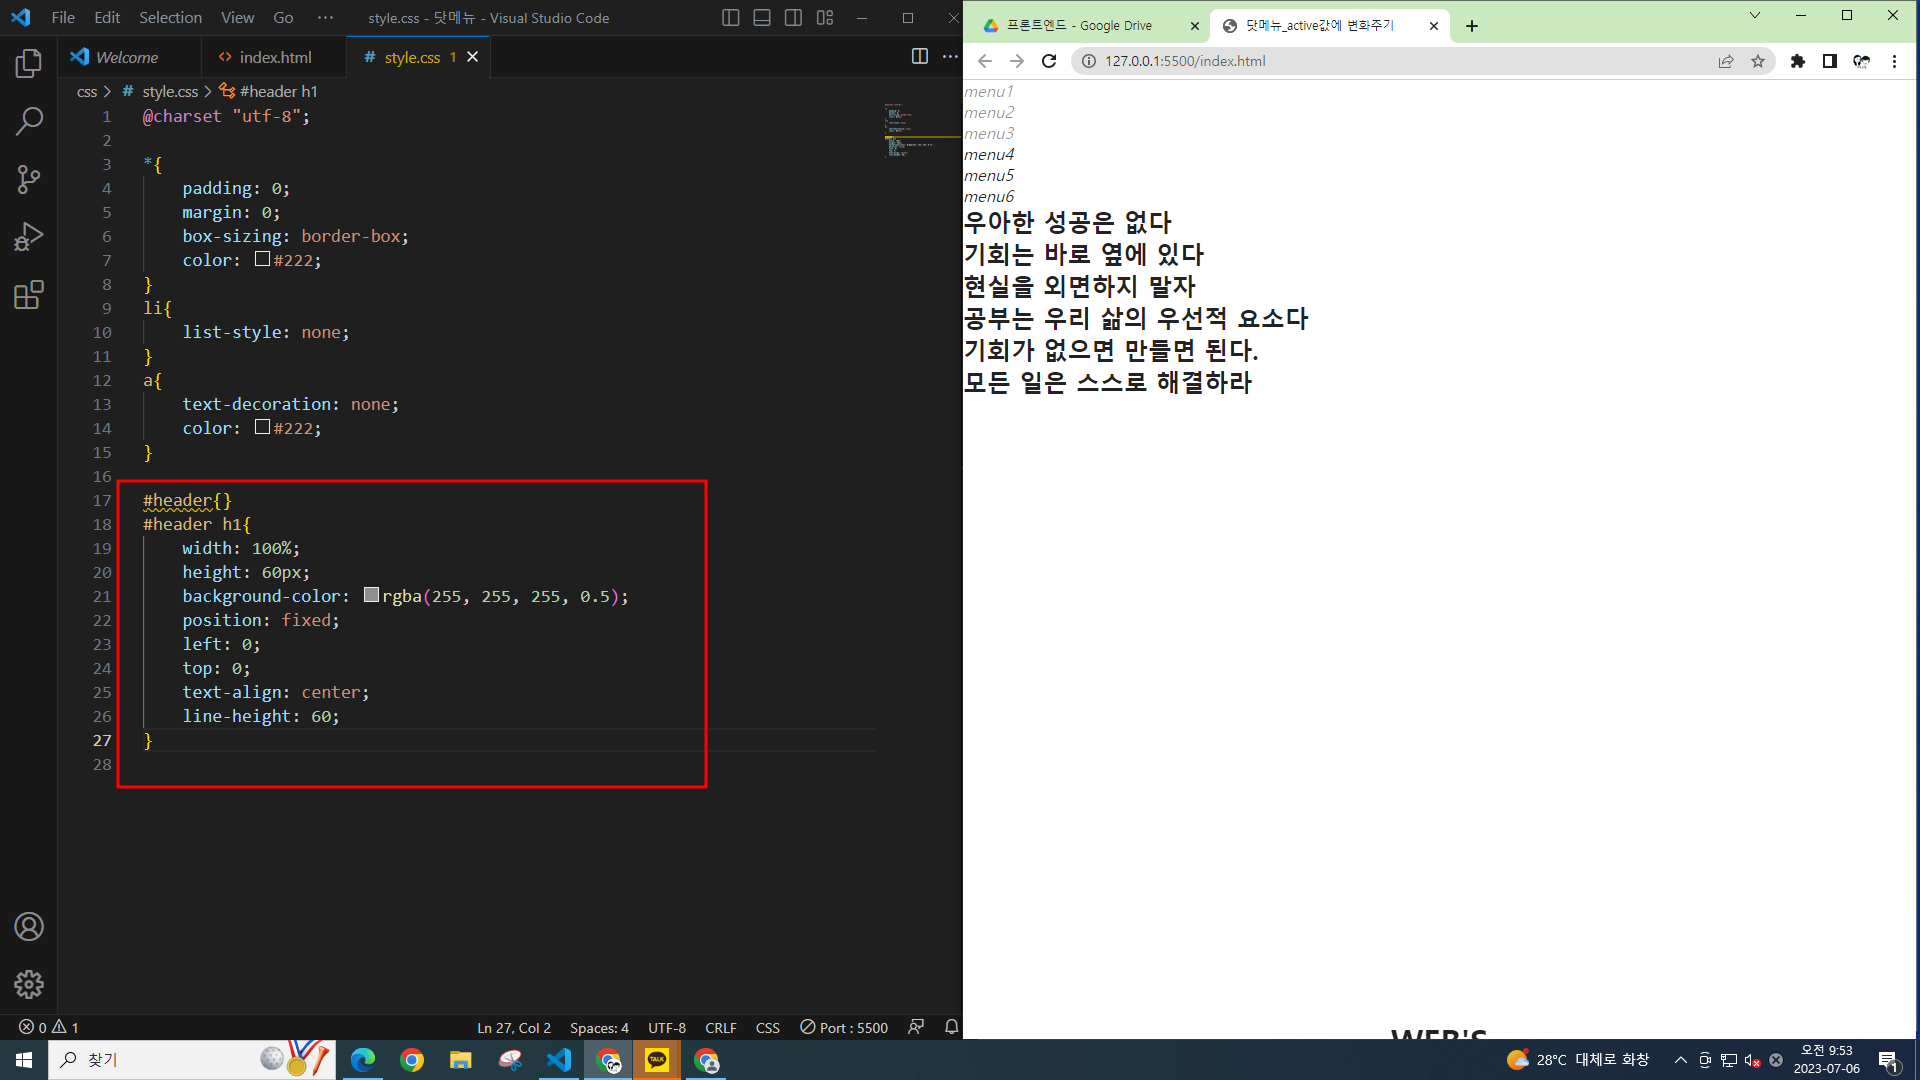Click the rgba background-color swatch
1920x1080 pixels.
371,596
